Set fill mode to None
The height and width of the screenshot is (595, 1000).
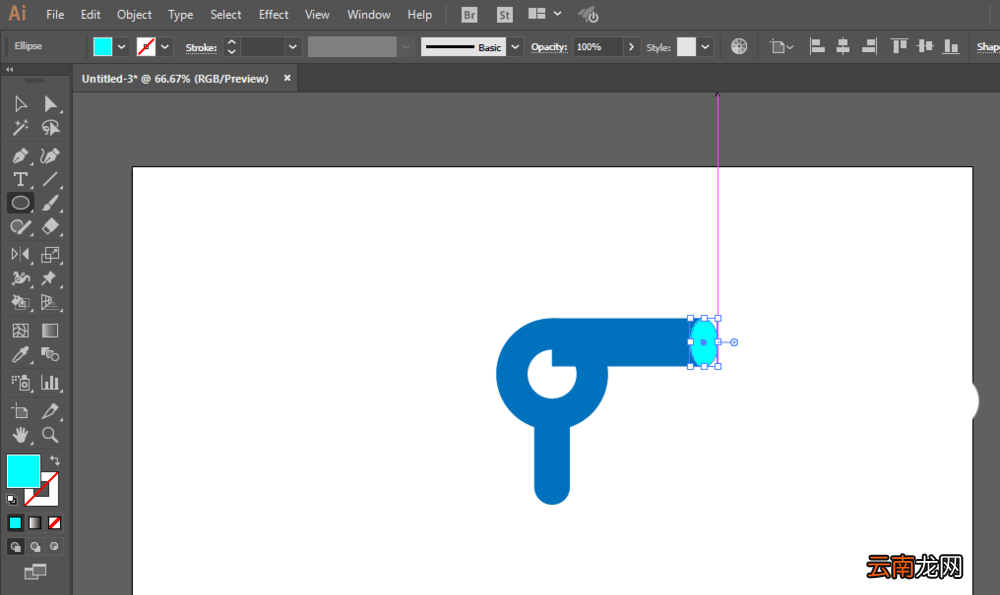(x=55, y=523)
